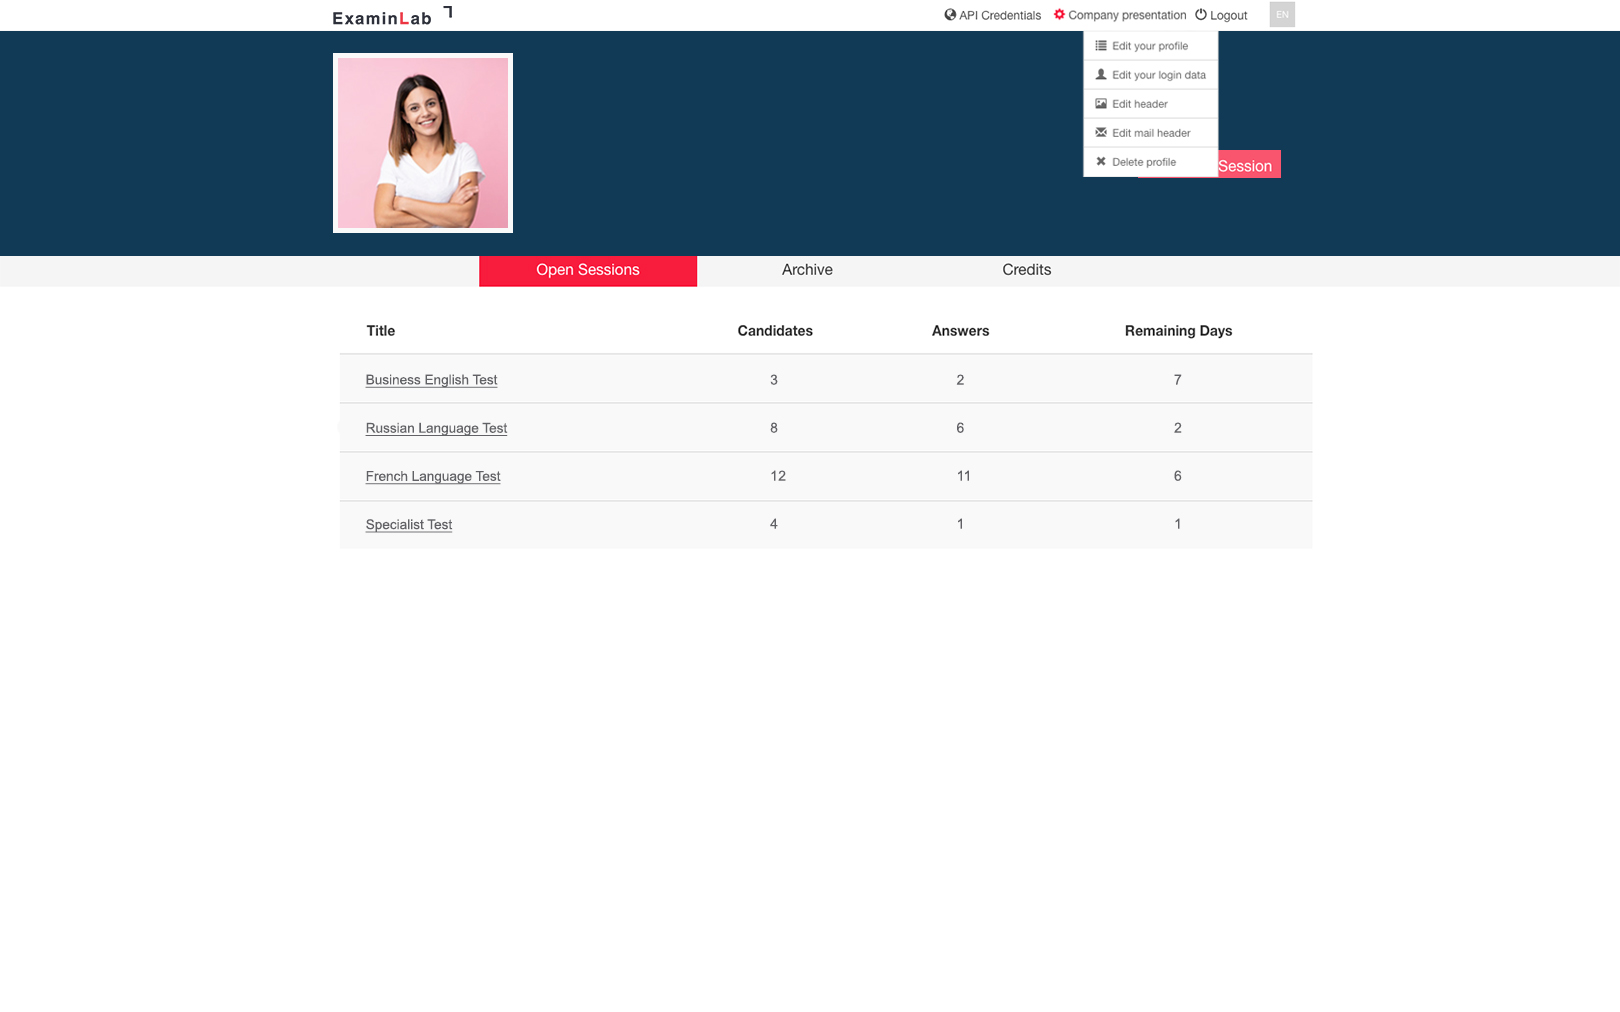
Task: Click the profile photo thumbnail
Action: click(423, 143)
